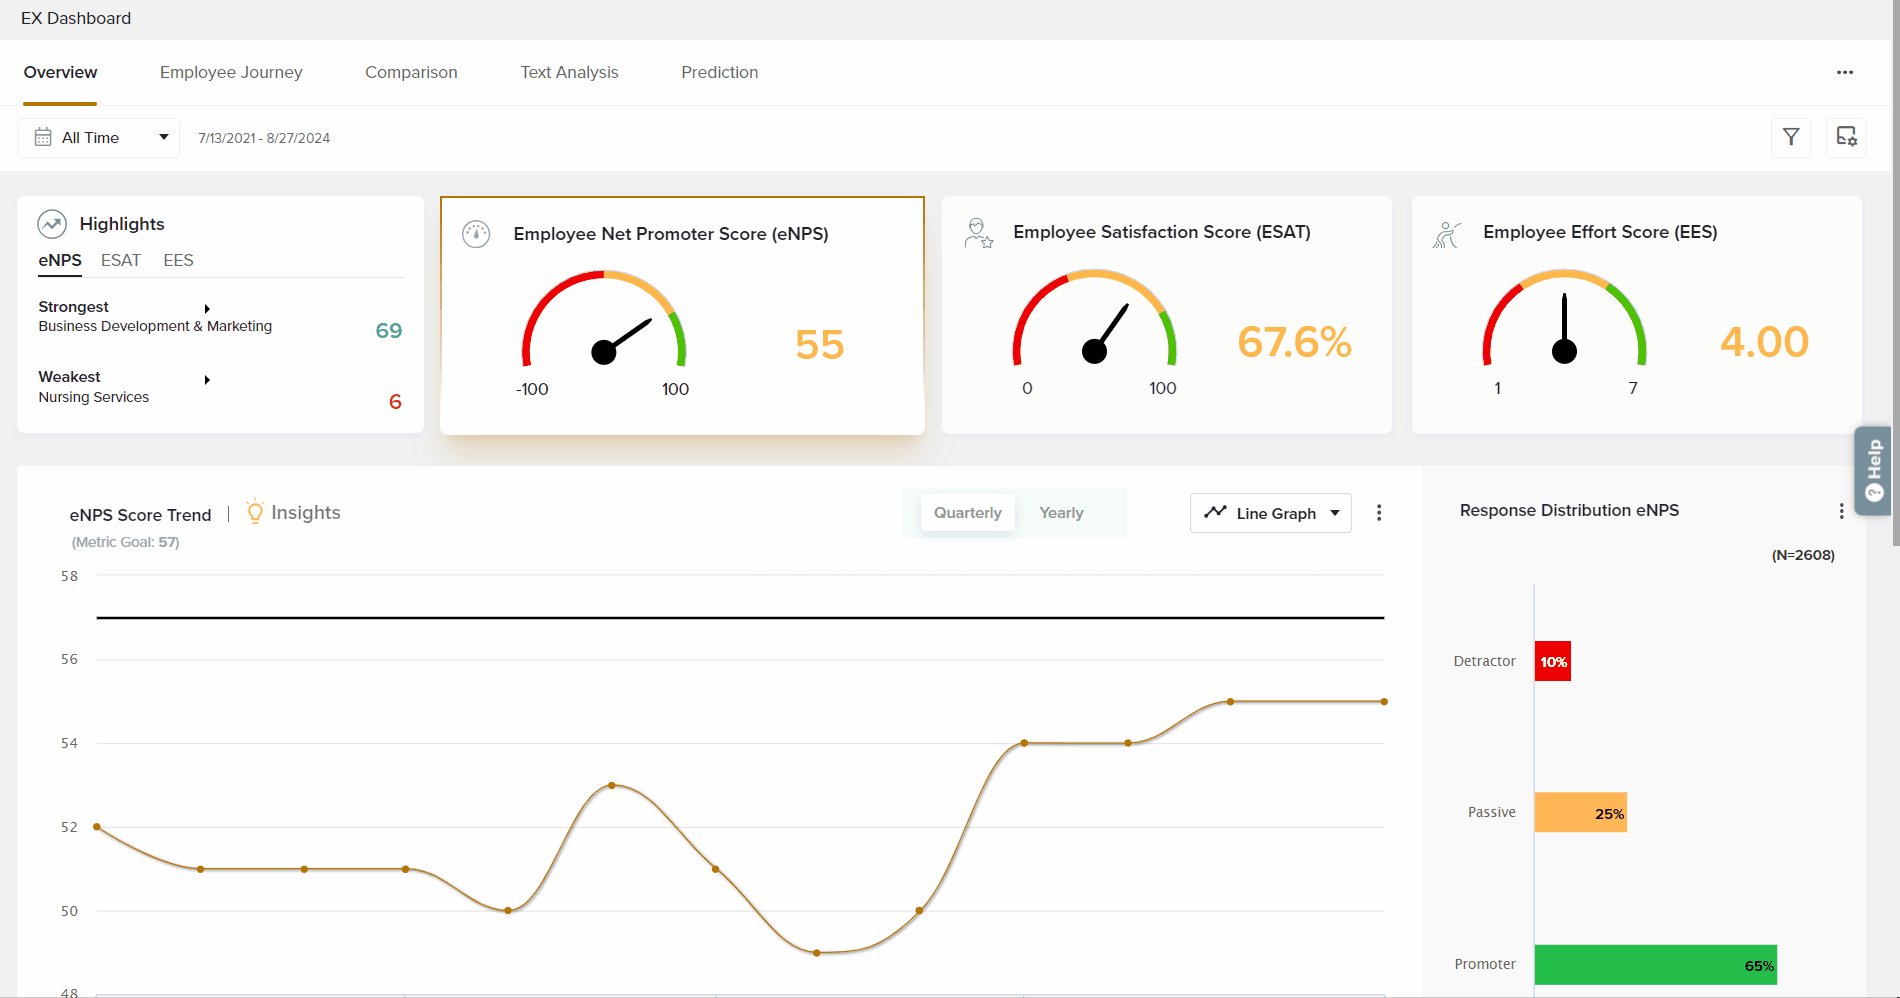Click the green Promoter 65% bar
The height and width of the screenshot is (998, 1900).
point(1655,965)
